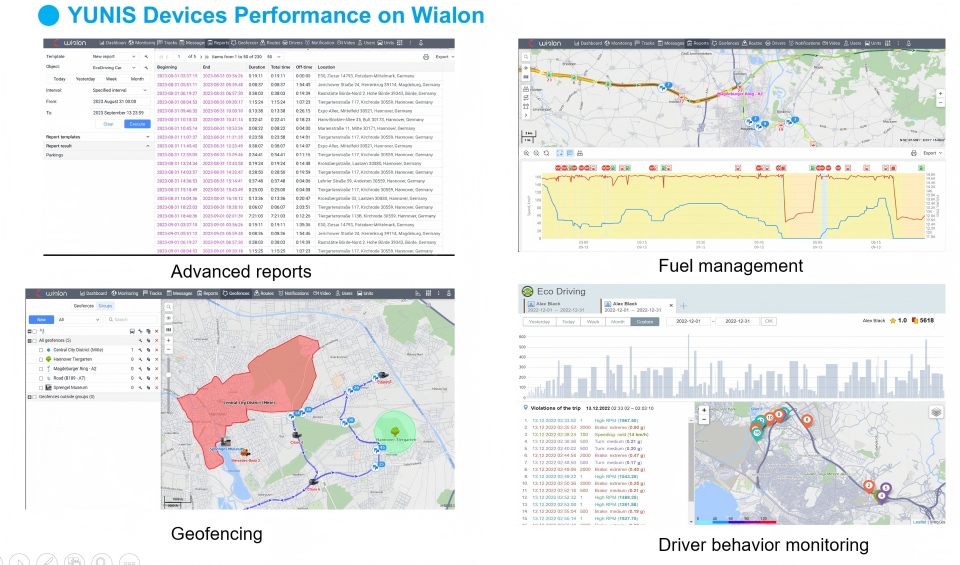Click search icon on fuel map
The image size is (960, 565).
(x=526, y=57)
